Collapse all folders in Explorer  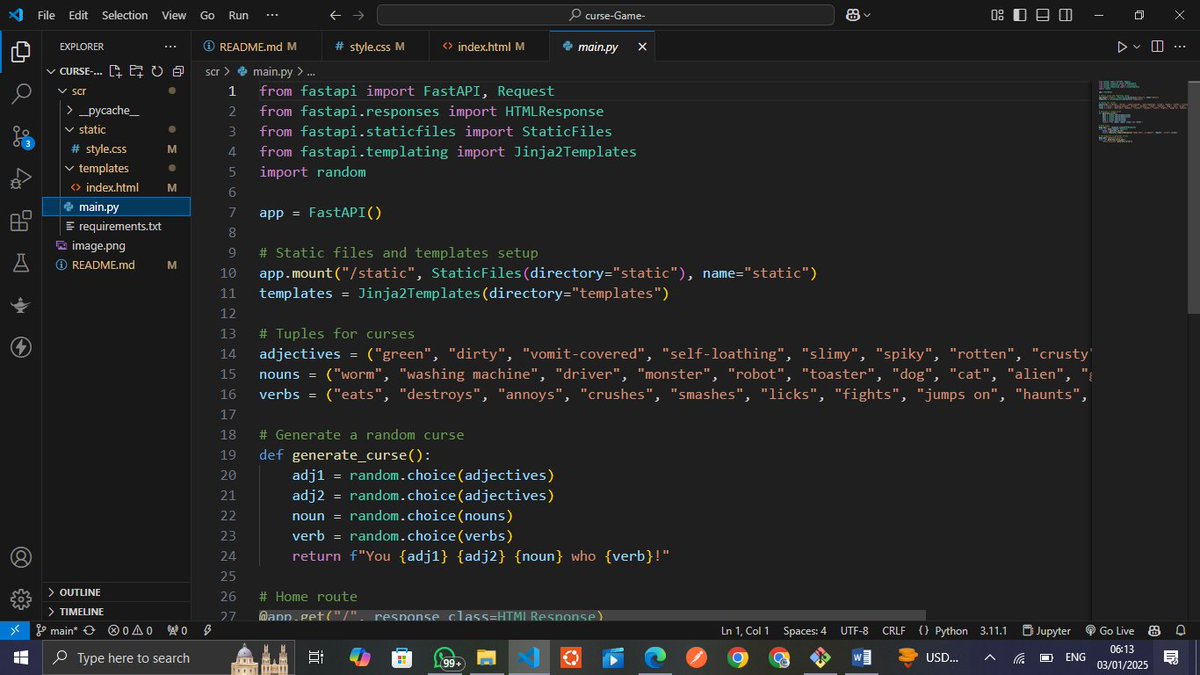(x=177, y=71)
